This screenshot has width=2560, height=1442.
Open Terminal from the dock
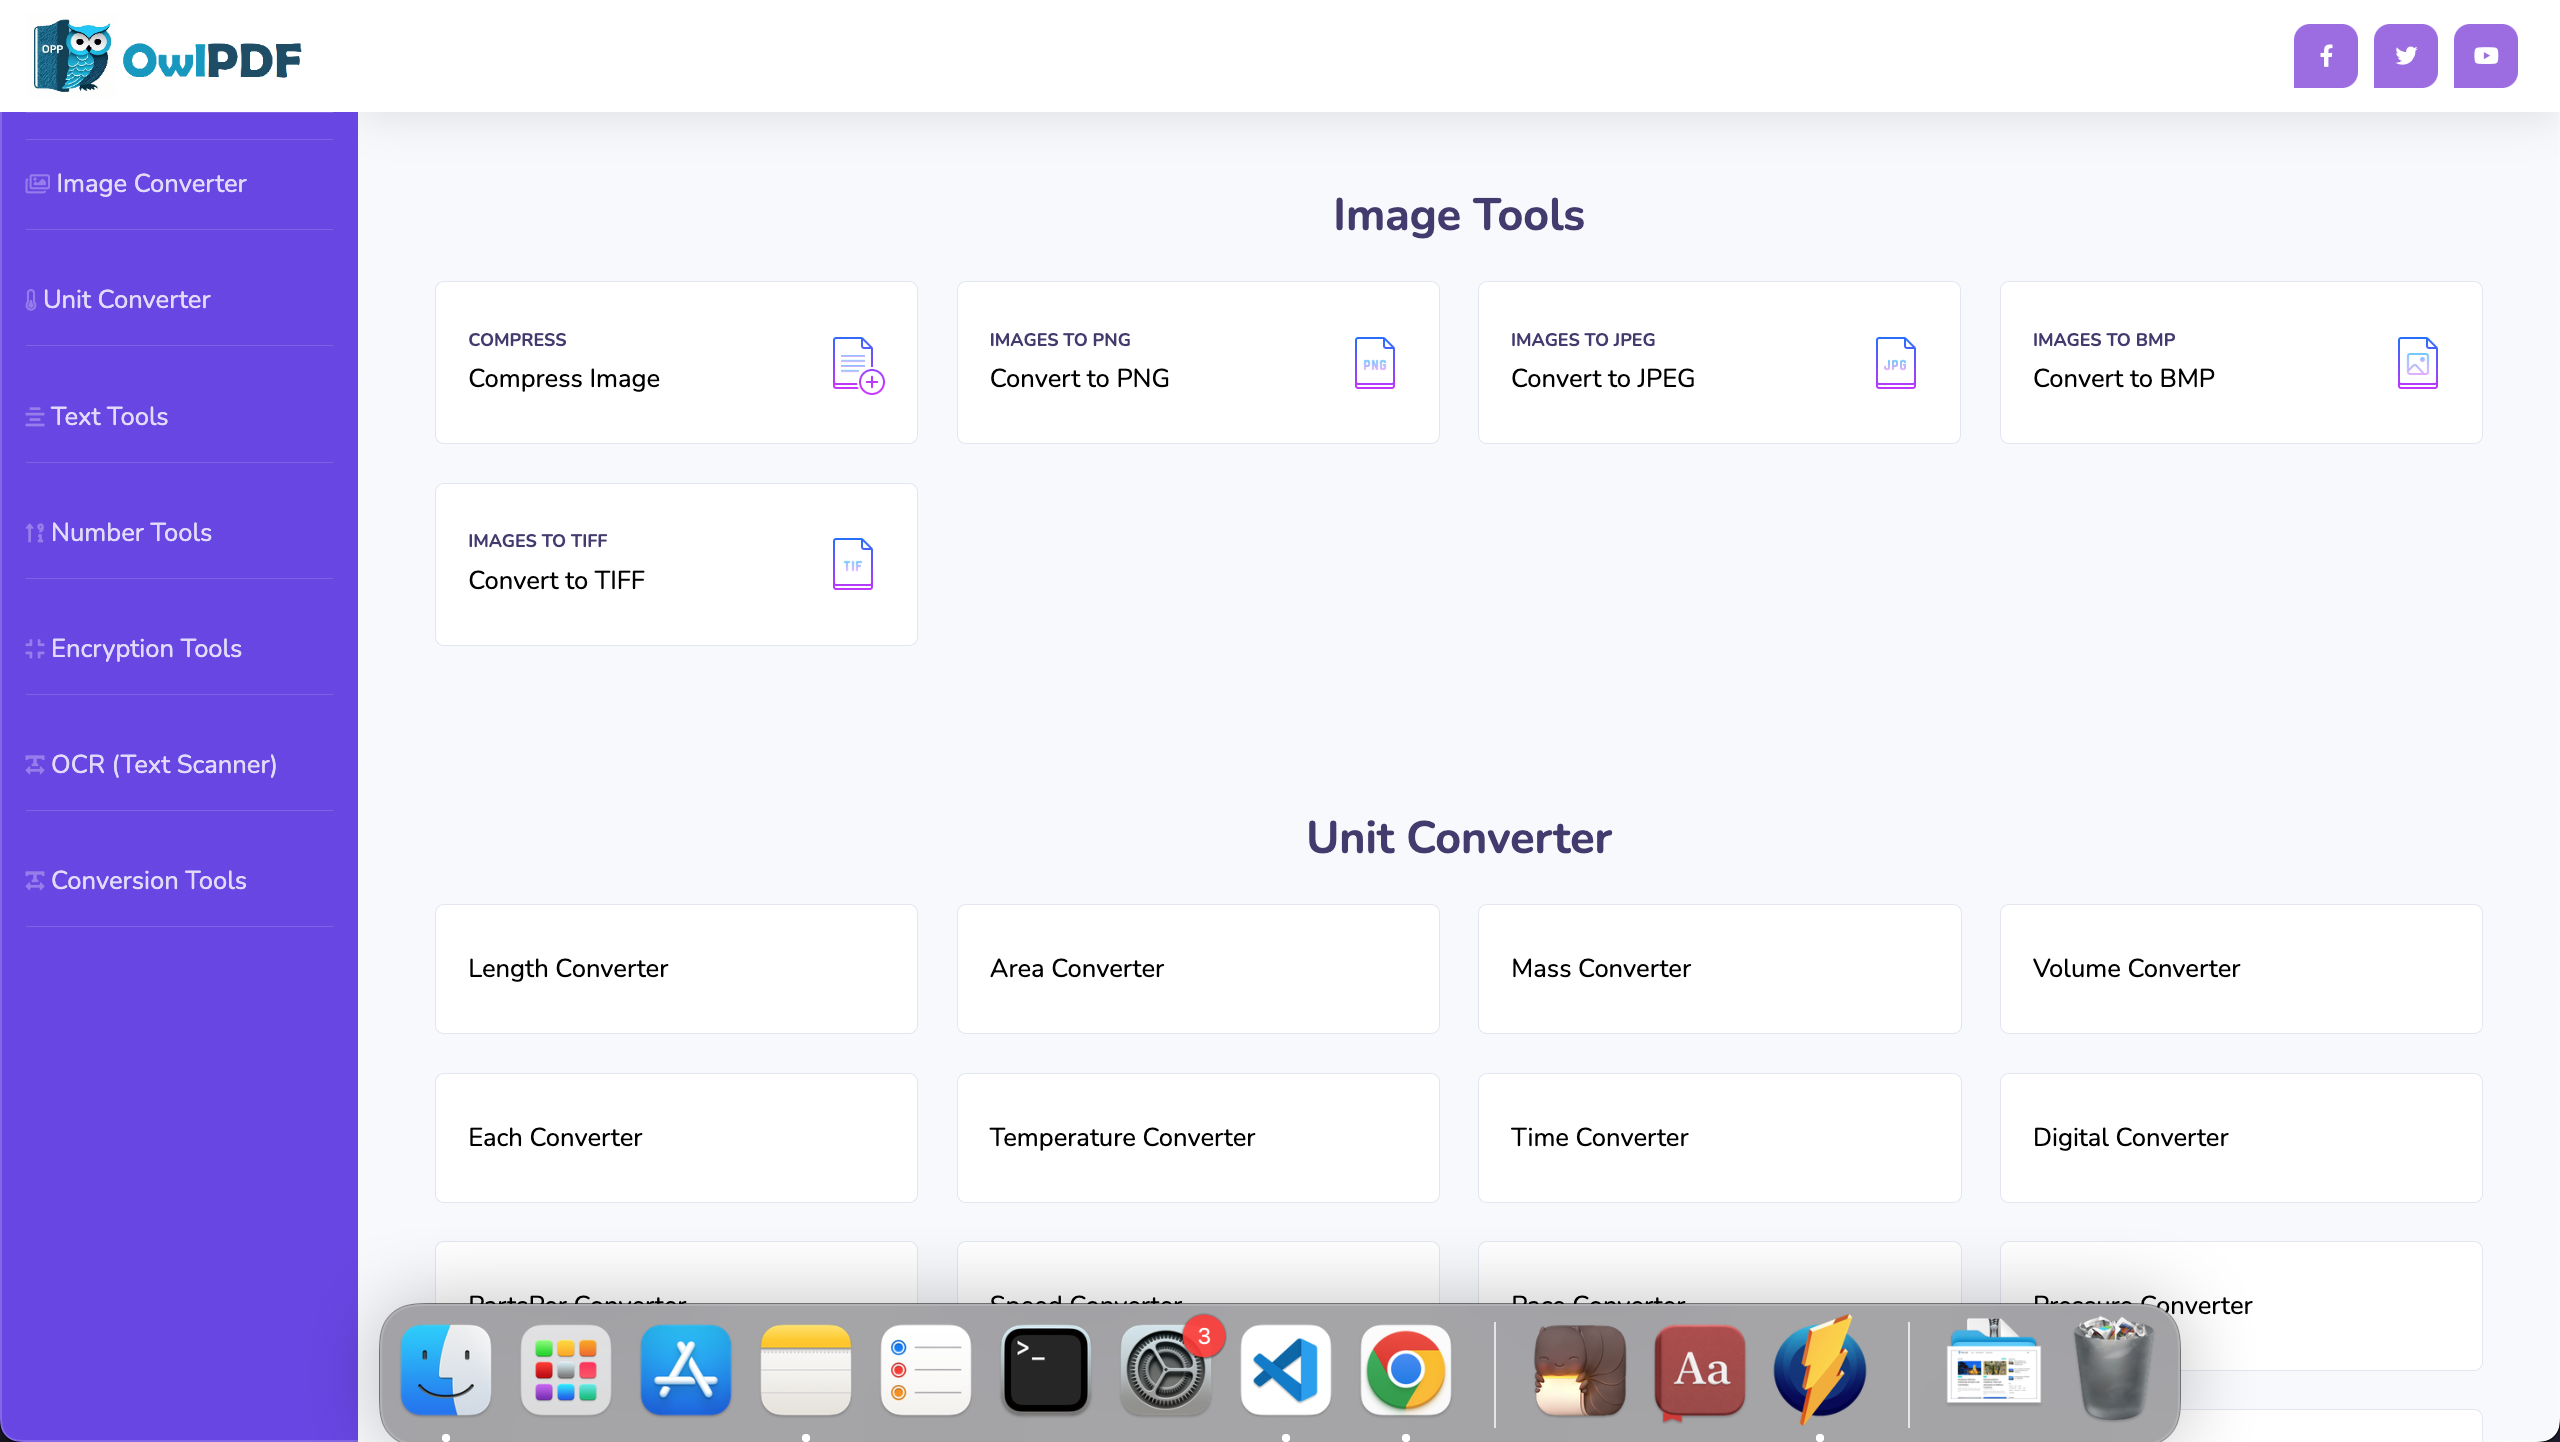[1044, 1371]
